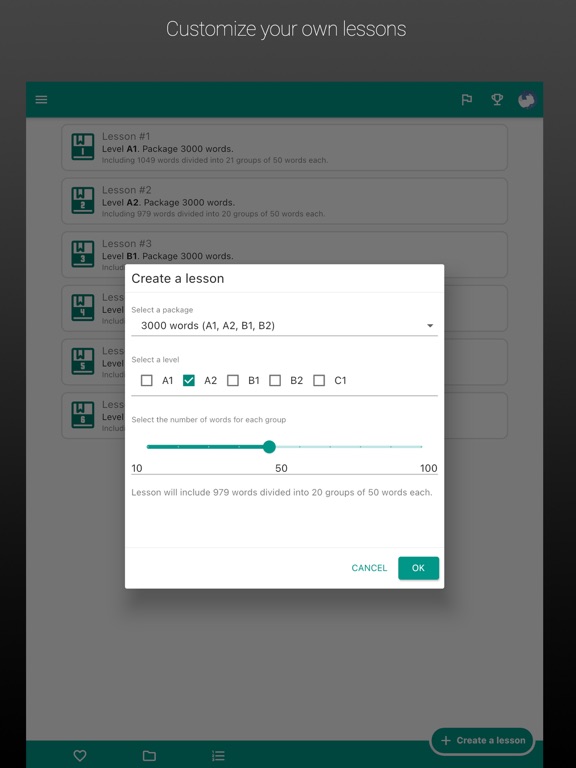Check the A1 level checkbox
576x768 pixels.
coord(146,381)
